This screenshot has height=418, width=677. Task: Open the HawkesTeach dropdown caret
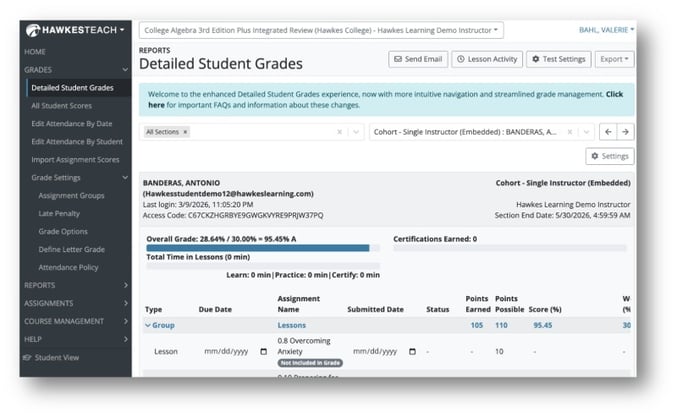click(x=122, y=30)
